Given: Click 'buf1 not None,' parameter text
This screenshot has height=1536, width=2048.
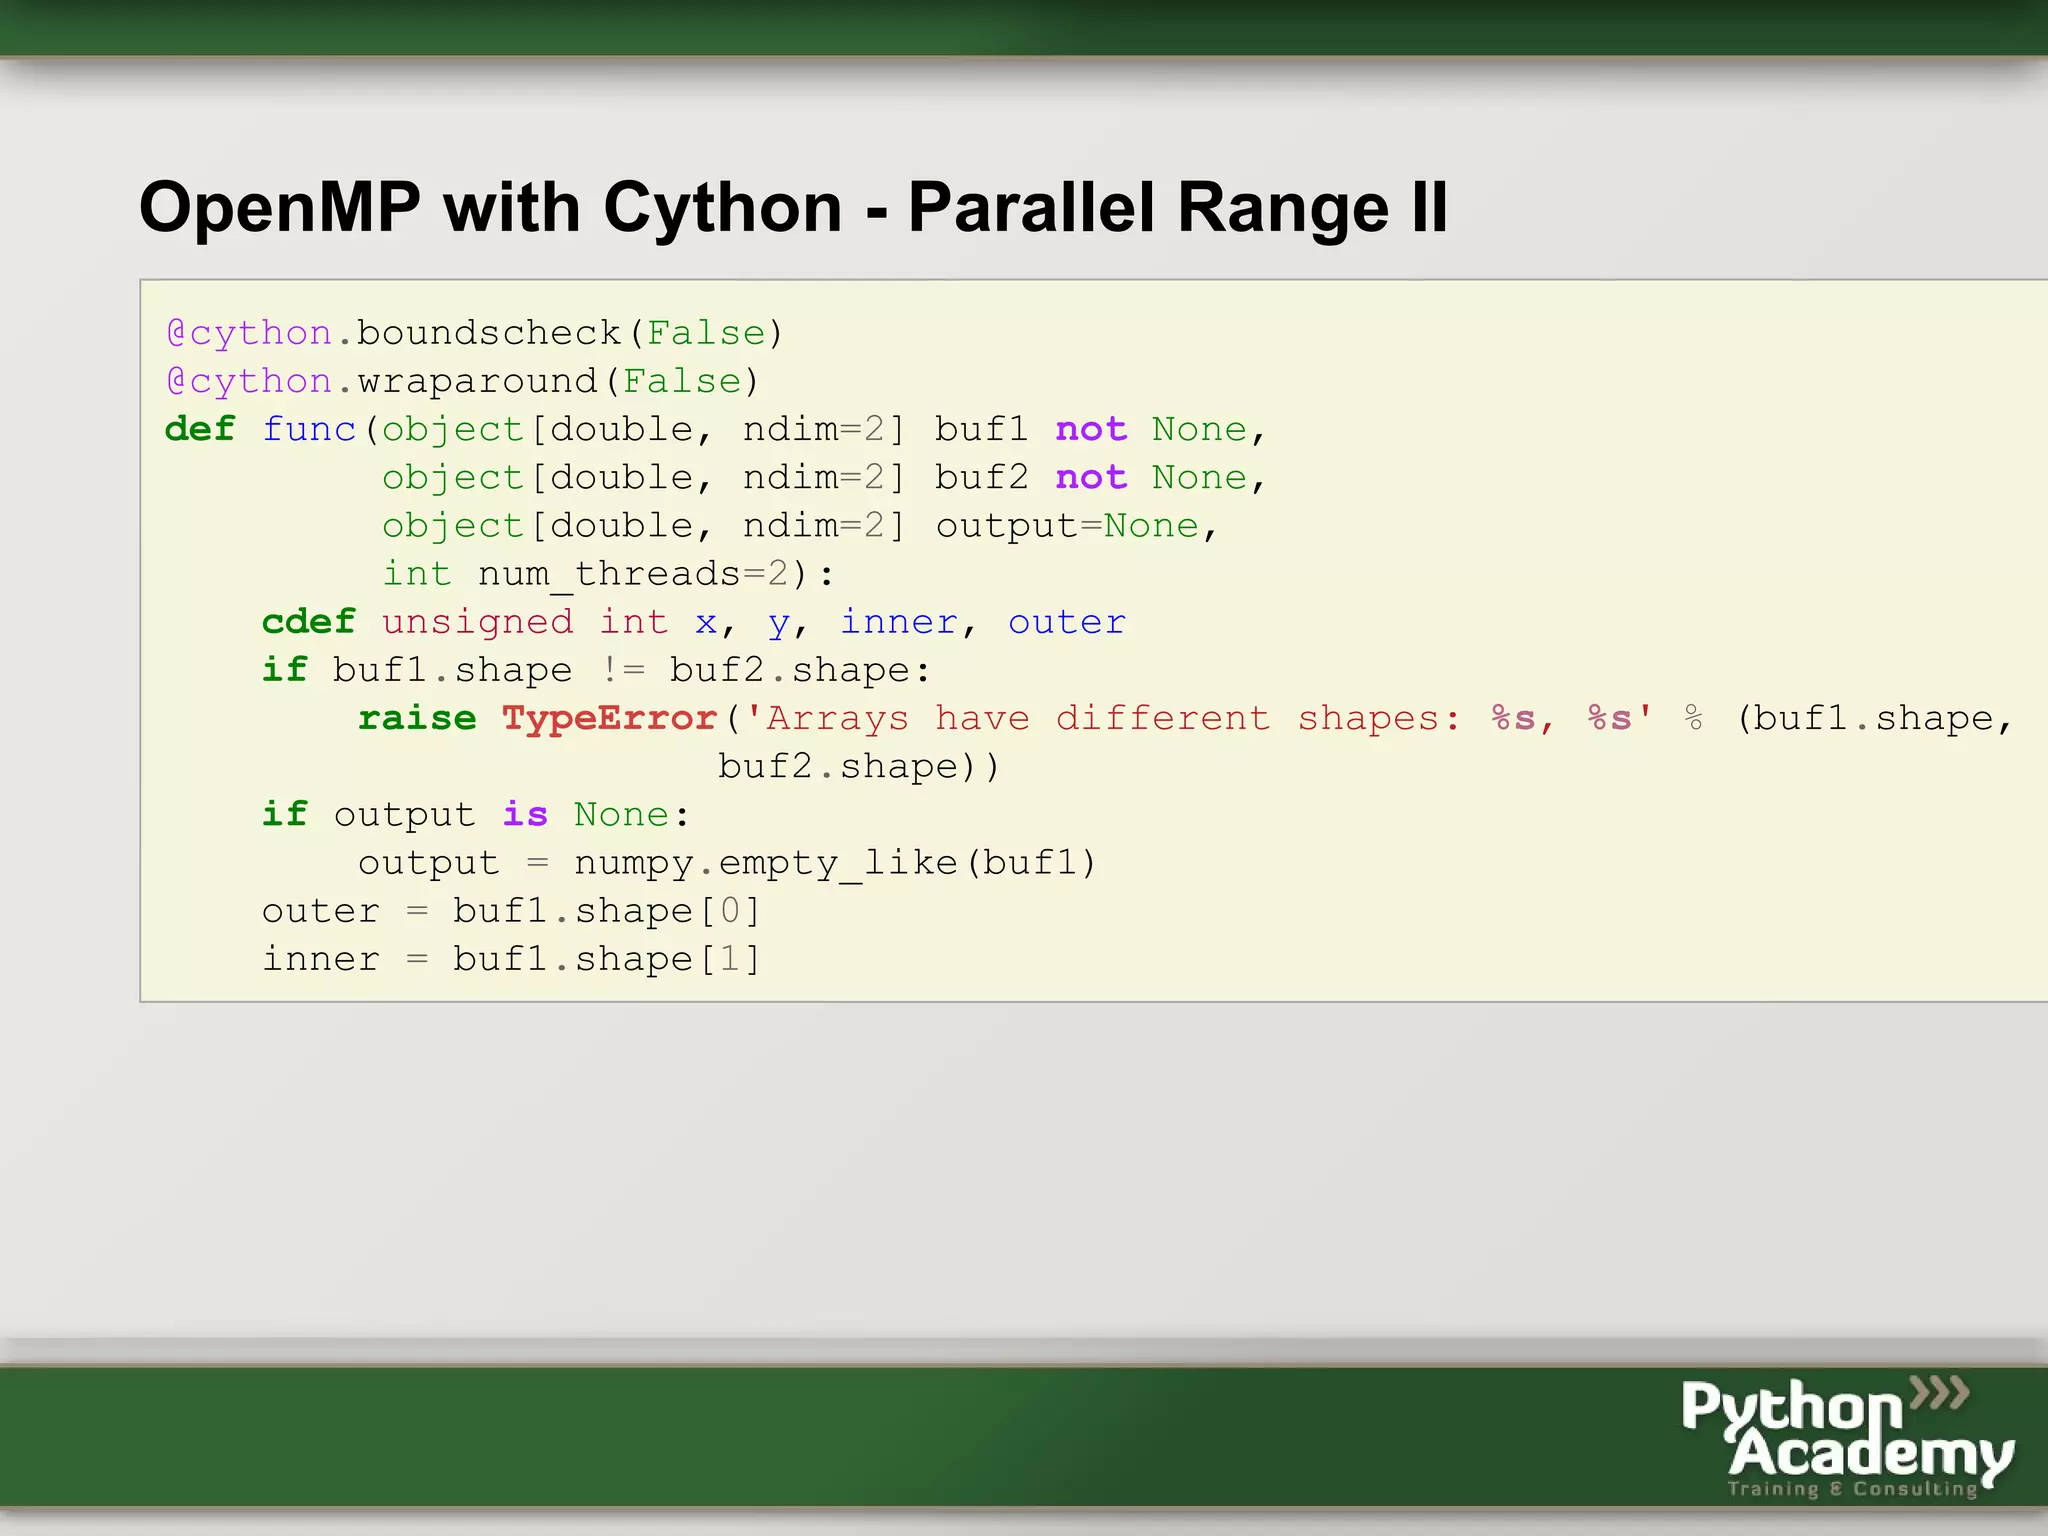Looking at the screenshot, I should (1101, 429).
